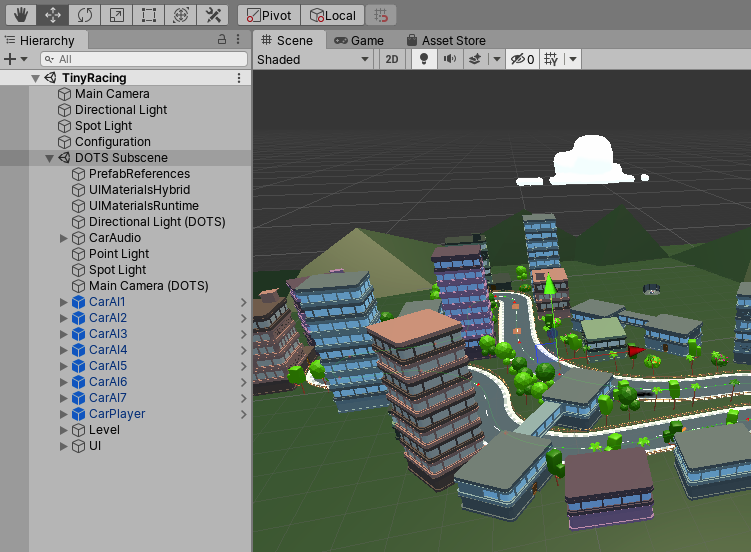
Task: Expand CarPlayer prefab
Action: tap(63, 414)
